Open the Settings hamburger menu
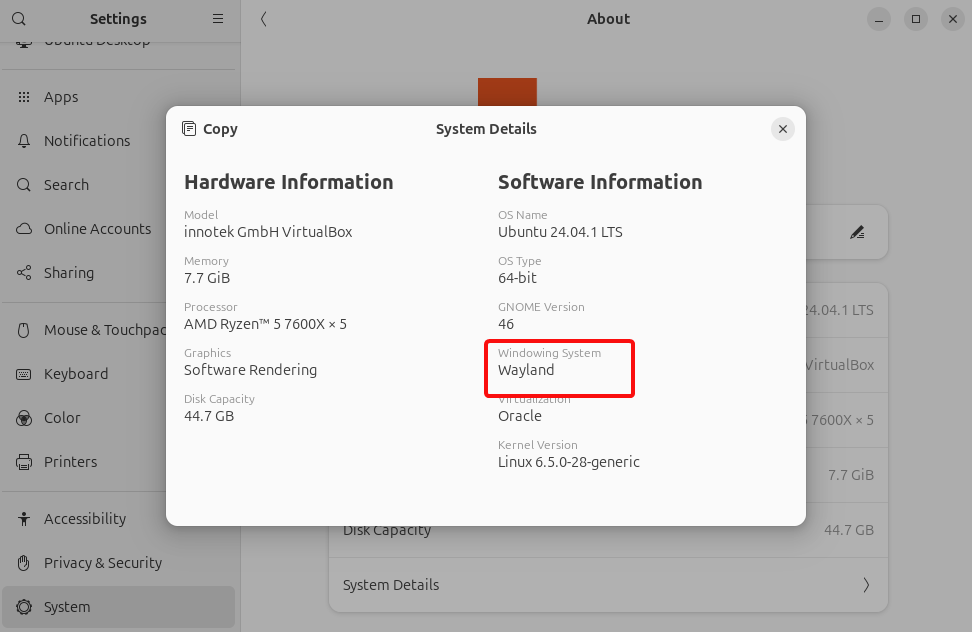Viewport: 972px width, 632px height. 218,19
